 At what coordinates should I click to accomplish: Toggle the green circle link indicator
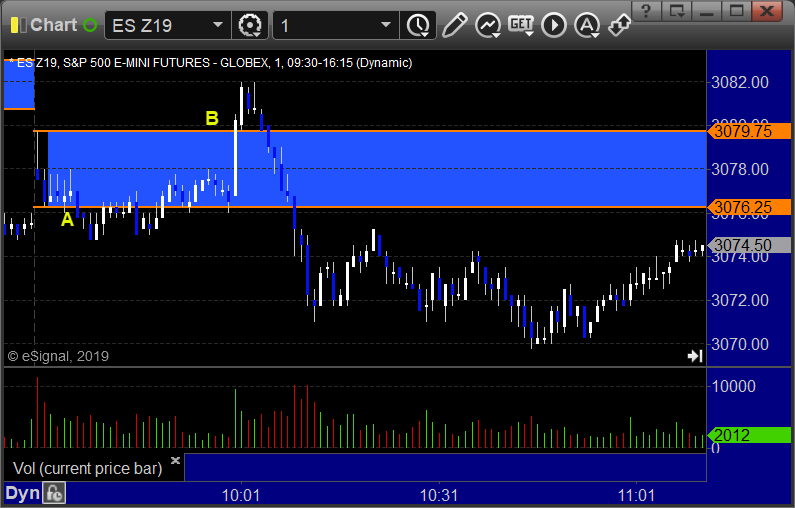90,25
